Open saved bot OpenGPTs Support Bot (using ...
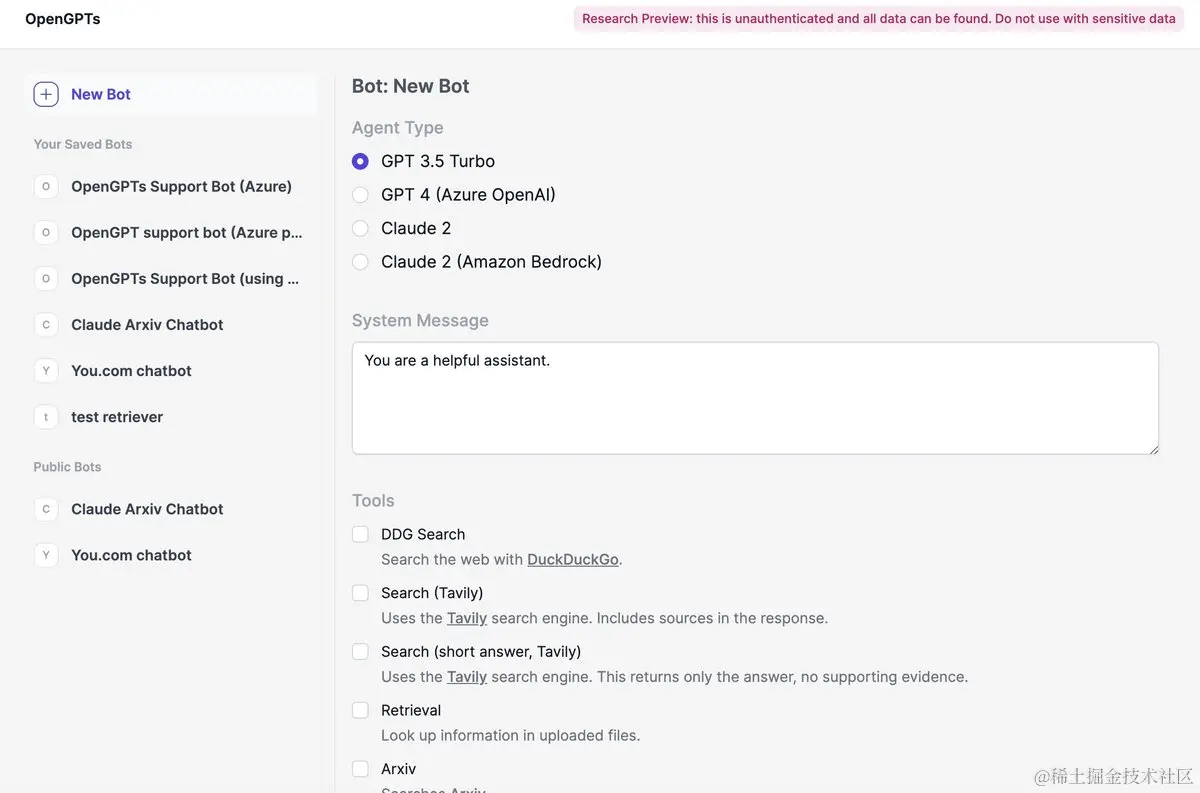The image size is (1200, 793). [171, 278]
